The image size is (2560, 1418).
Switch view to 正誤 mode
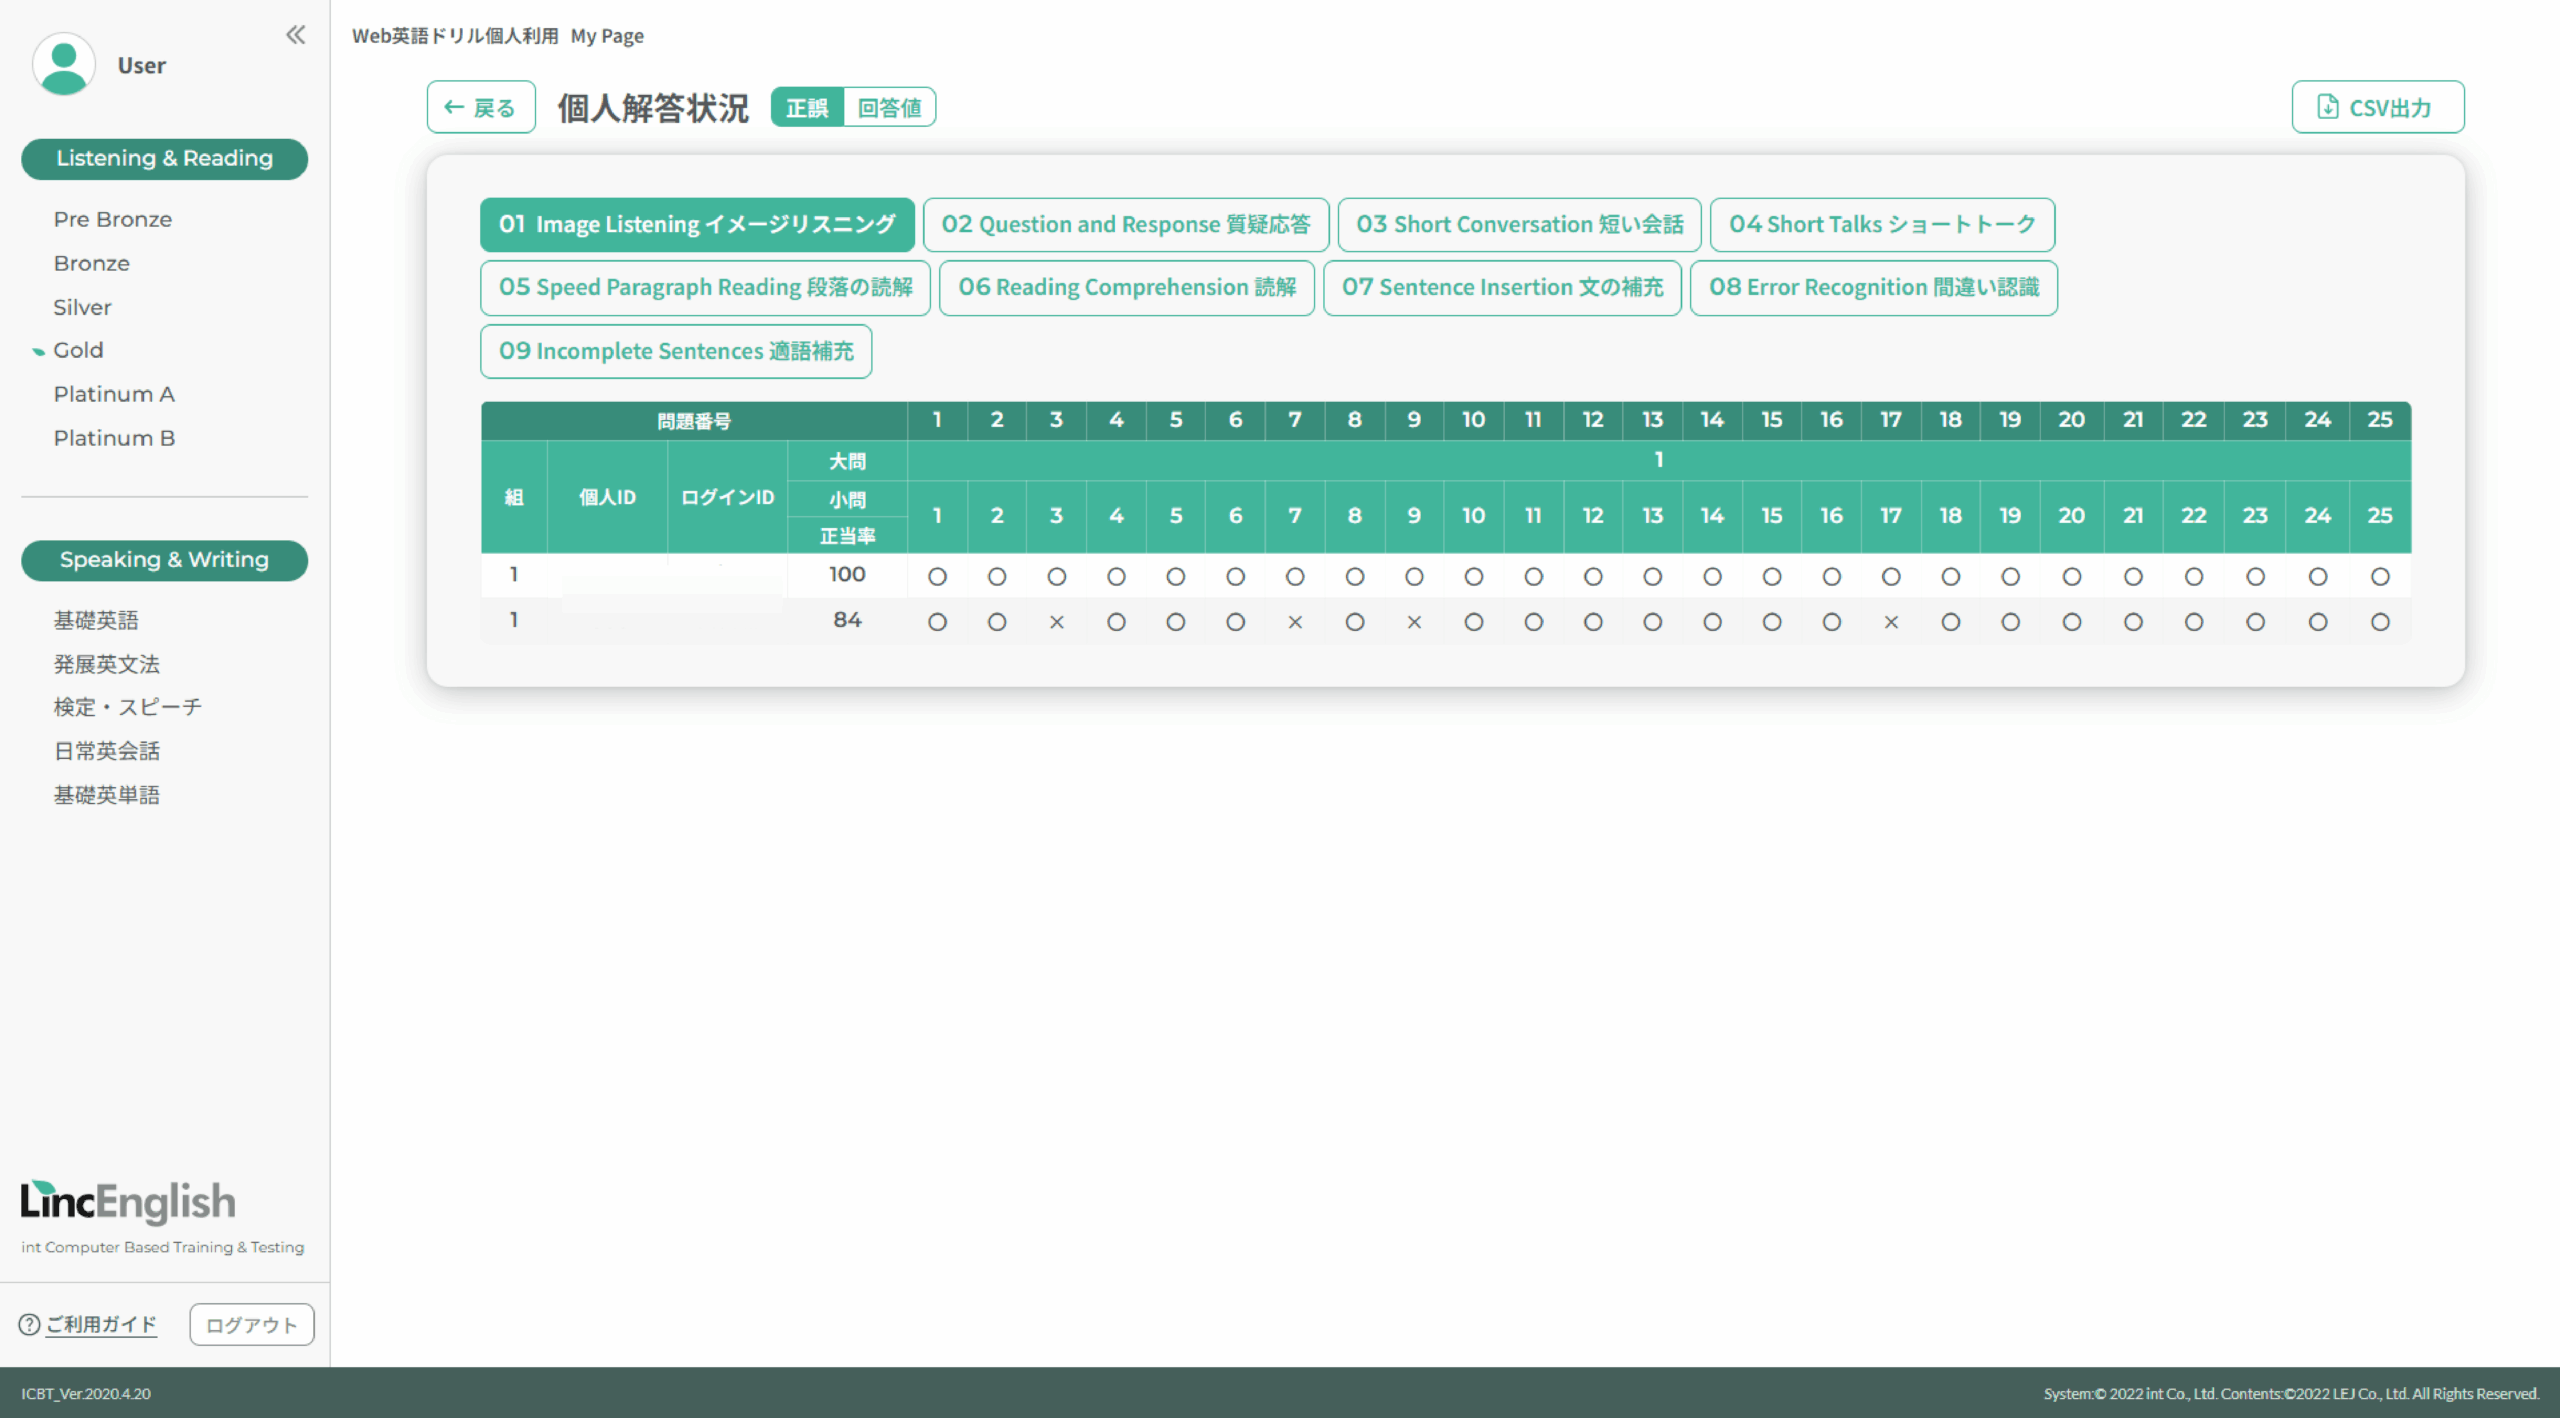pos(807,107)
